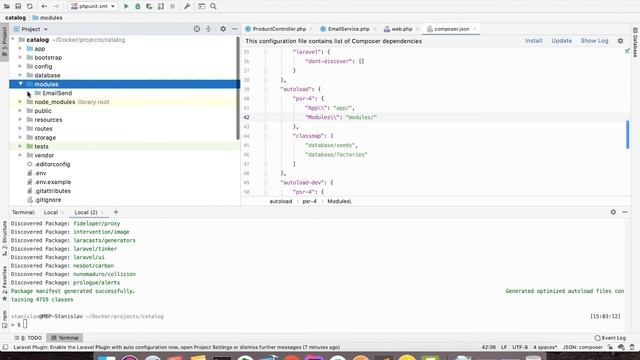Image resolution: width=640 pixels, height=360 pixels.
Task: Click the Search Everywhere magnifier icon
Action: pyautogui.click(x=213, y=6)
